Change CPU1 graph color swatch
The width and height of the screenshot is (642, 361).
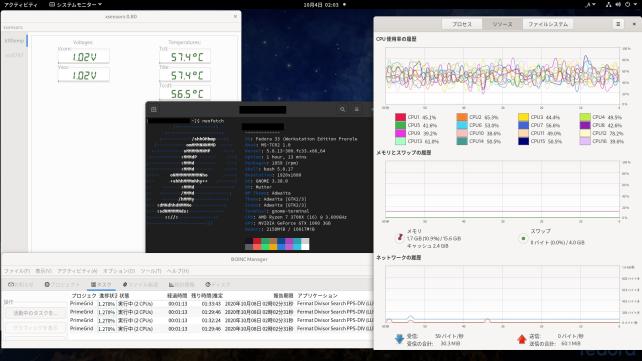tap(400, 117)
